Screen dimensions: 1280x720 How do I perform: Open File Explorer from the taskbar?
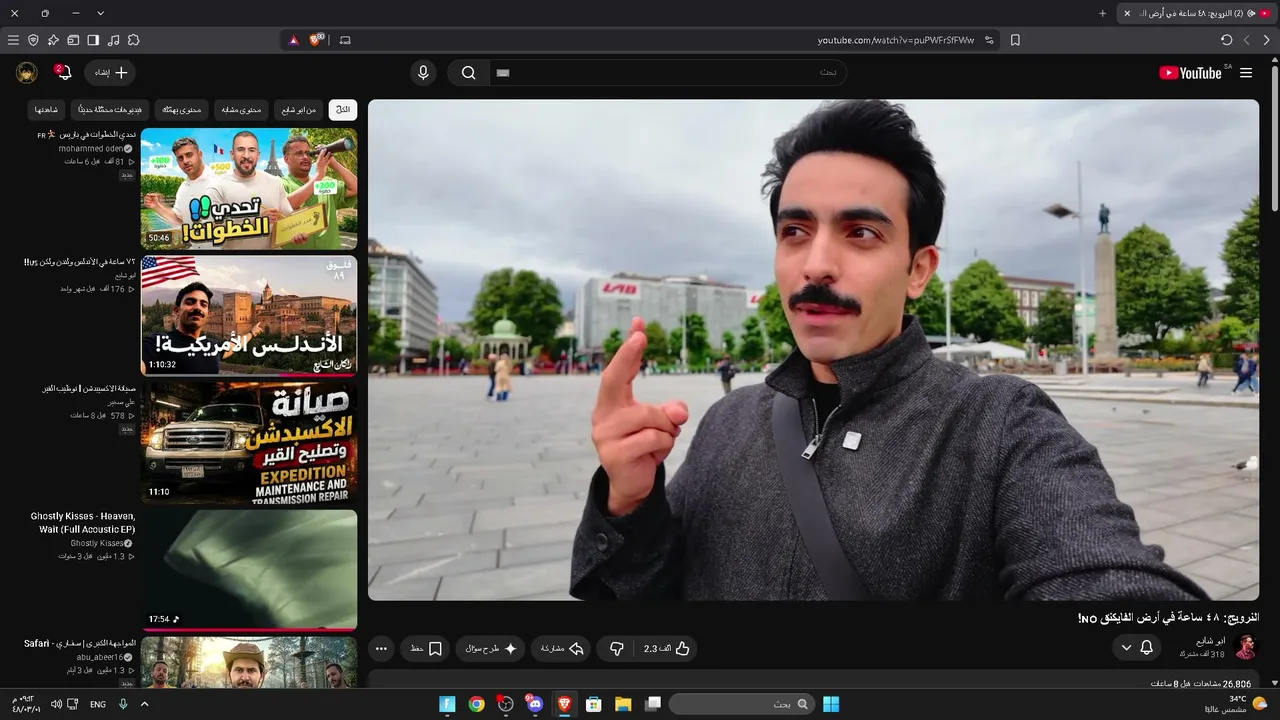pos(623,704)
